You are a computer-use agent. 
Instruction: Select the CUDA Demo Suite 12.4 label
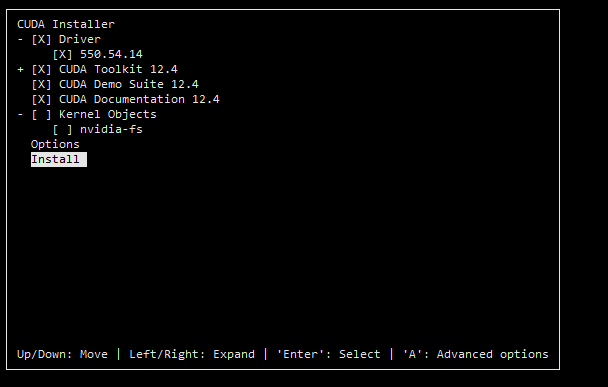[x=128, y=84]
